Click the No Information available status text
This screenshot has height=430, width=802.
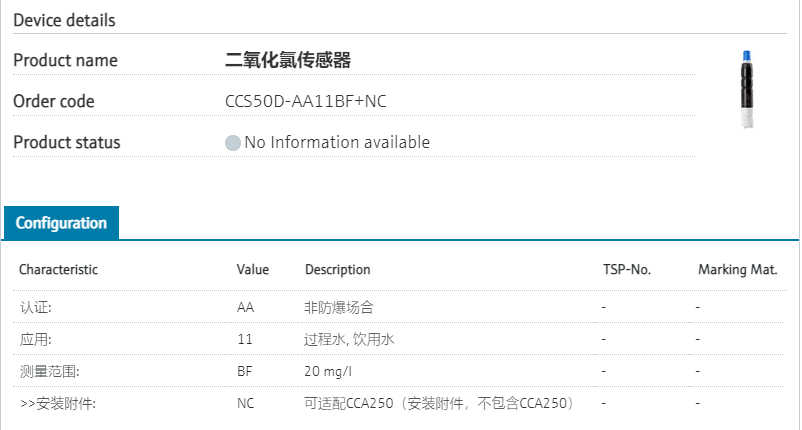337,142
